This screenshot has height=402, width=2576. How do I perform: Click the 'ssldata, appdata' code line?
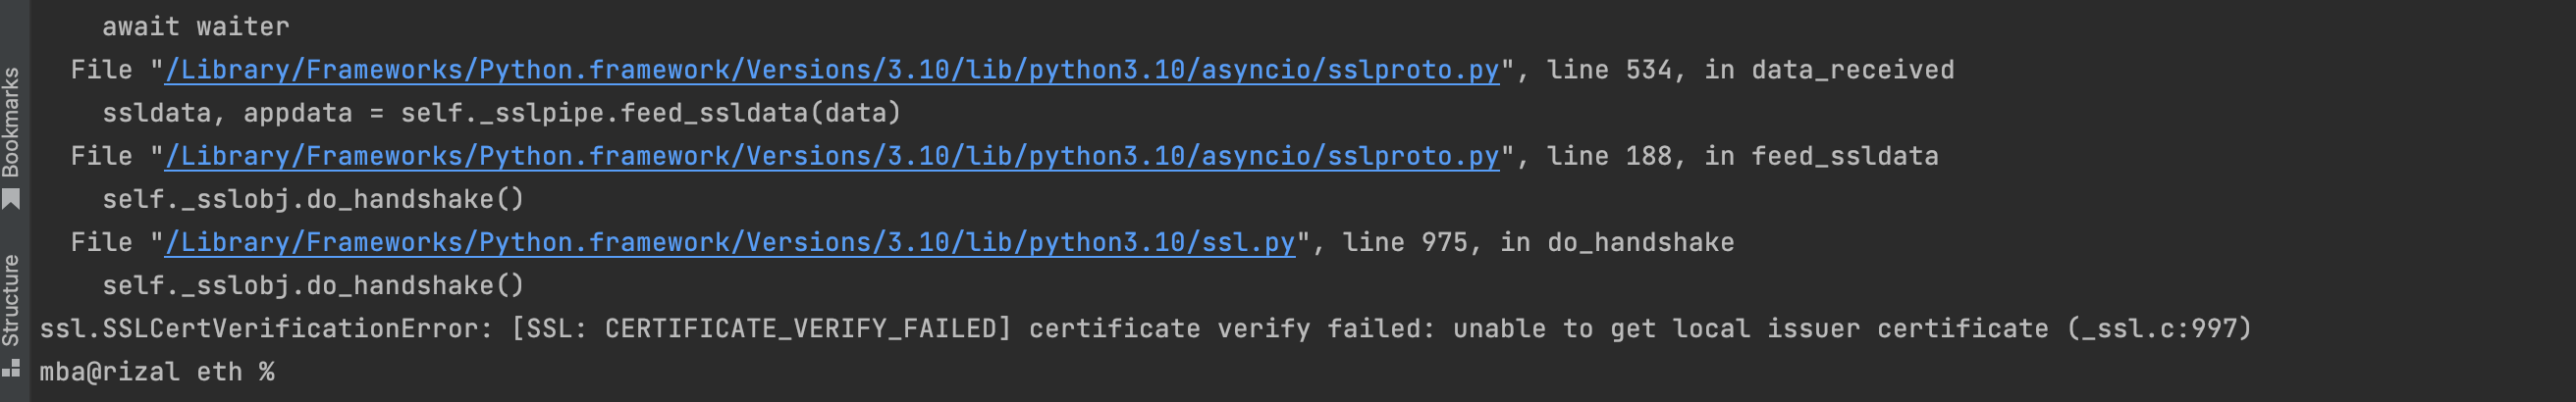[500, 113]
